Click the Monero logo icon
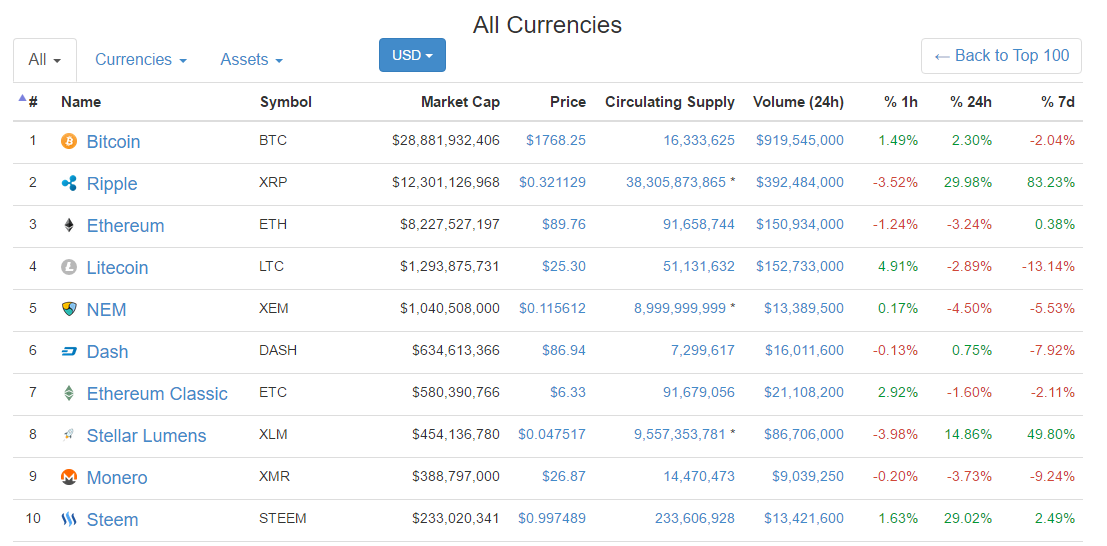 (x=69, y=477)
